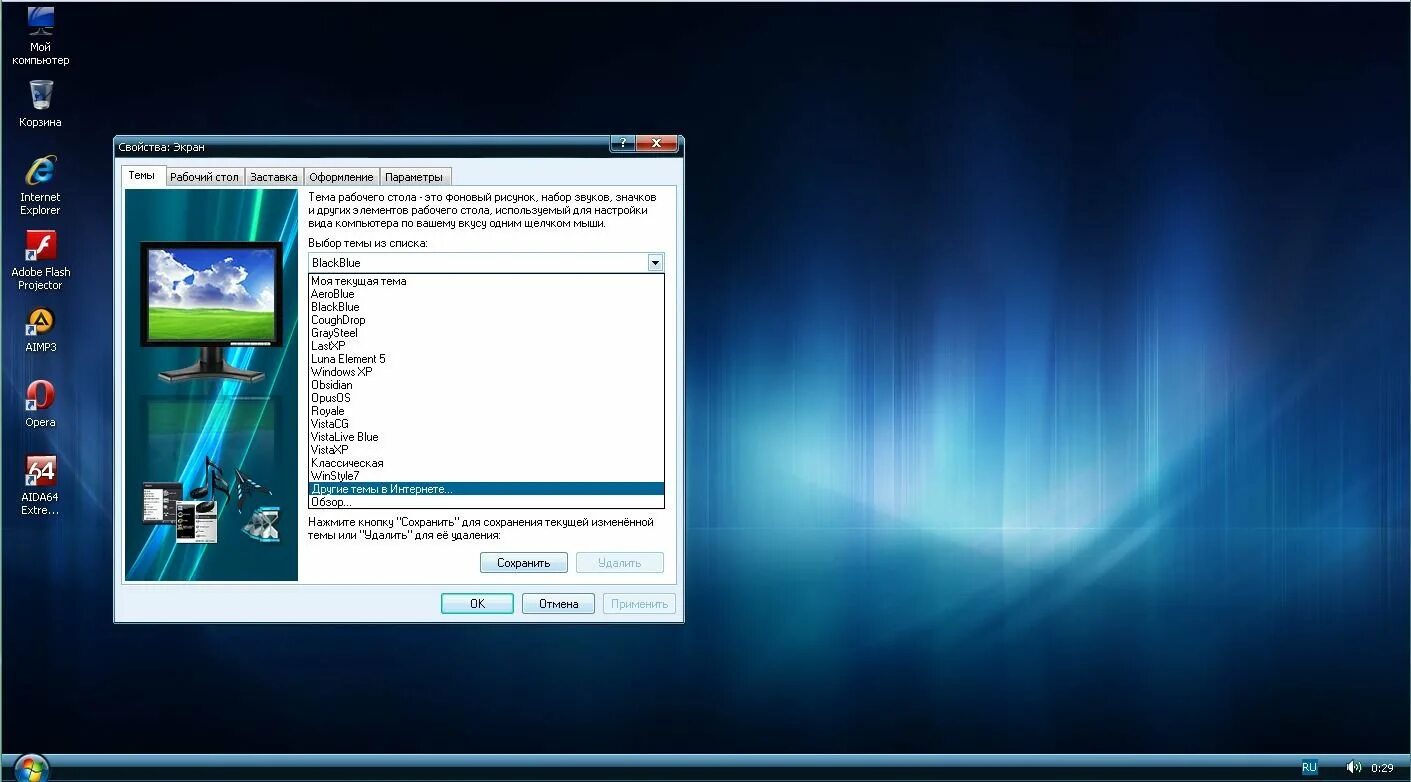
Task: Open the Opera browser
Action: [x=39, y=395]
